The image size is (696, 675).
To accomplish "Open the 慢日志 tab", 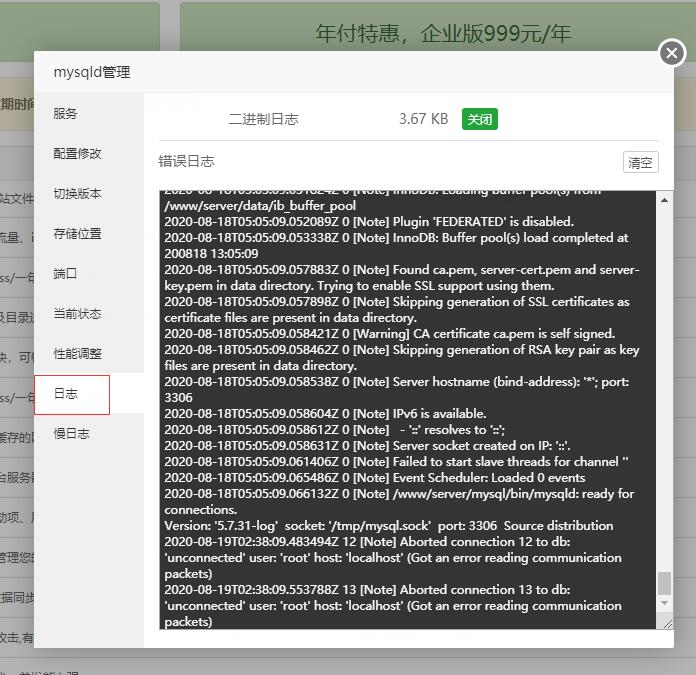I will coord(71,434).
